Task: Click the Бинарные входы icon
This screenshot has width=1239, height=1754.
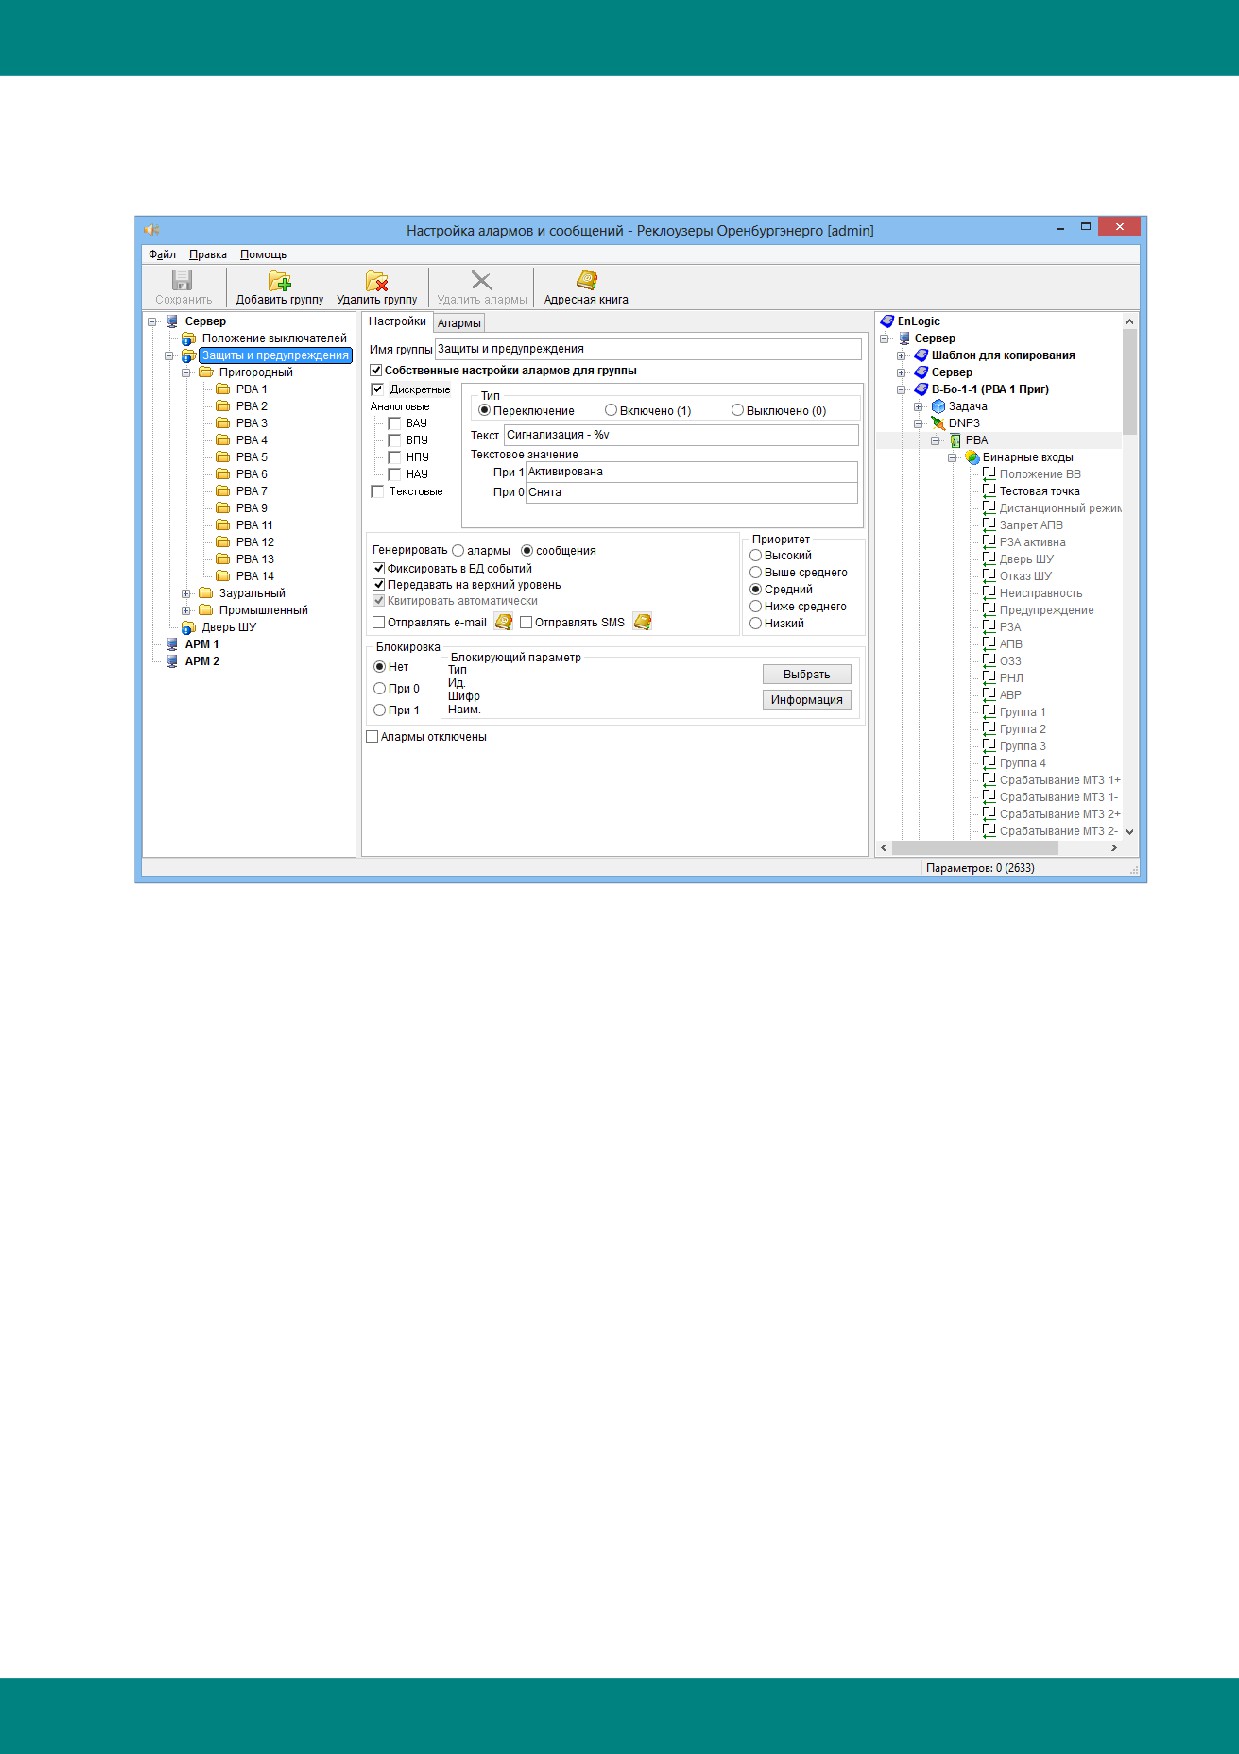Action: click(972, 457)
